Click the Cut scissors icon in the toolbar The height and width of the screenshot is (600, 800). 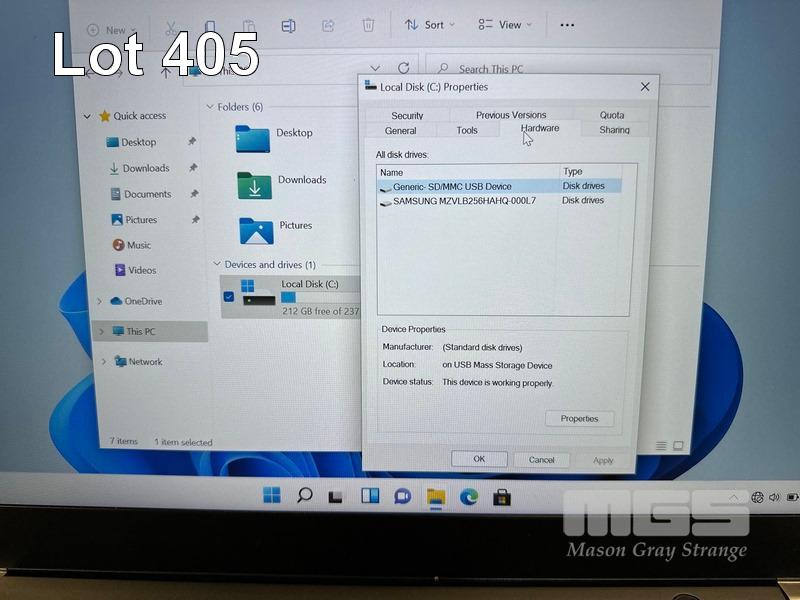(x=170, y=27)
